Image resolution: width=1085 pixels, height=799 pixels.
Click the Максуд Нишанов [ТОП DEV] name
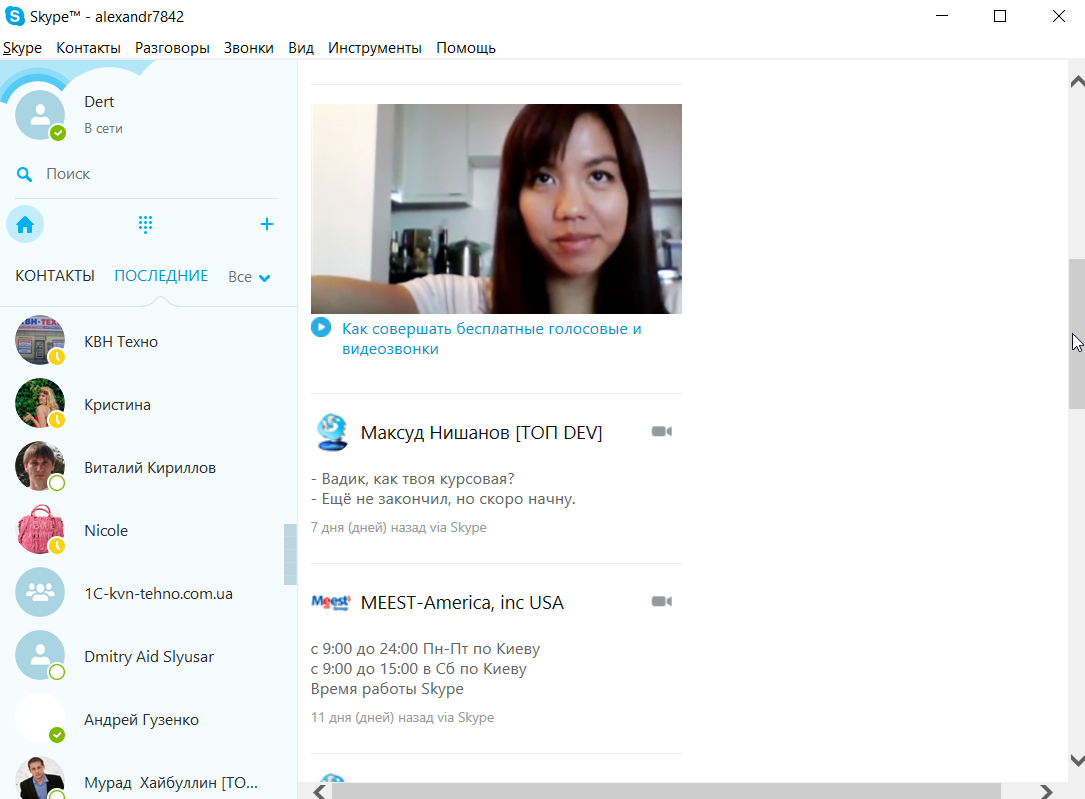(481, 432)
